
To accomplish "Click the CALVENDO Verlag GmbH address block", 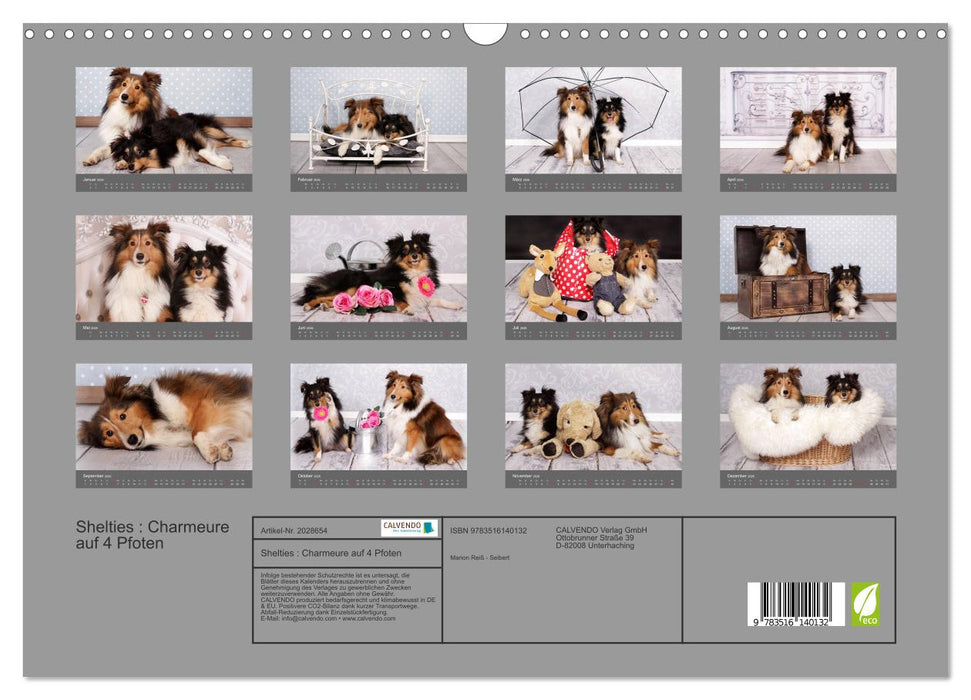I will pos(600,538).
